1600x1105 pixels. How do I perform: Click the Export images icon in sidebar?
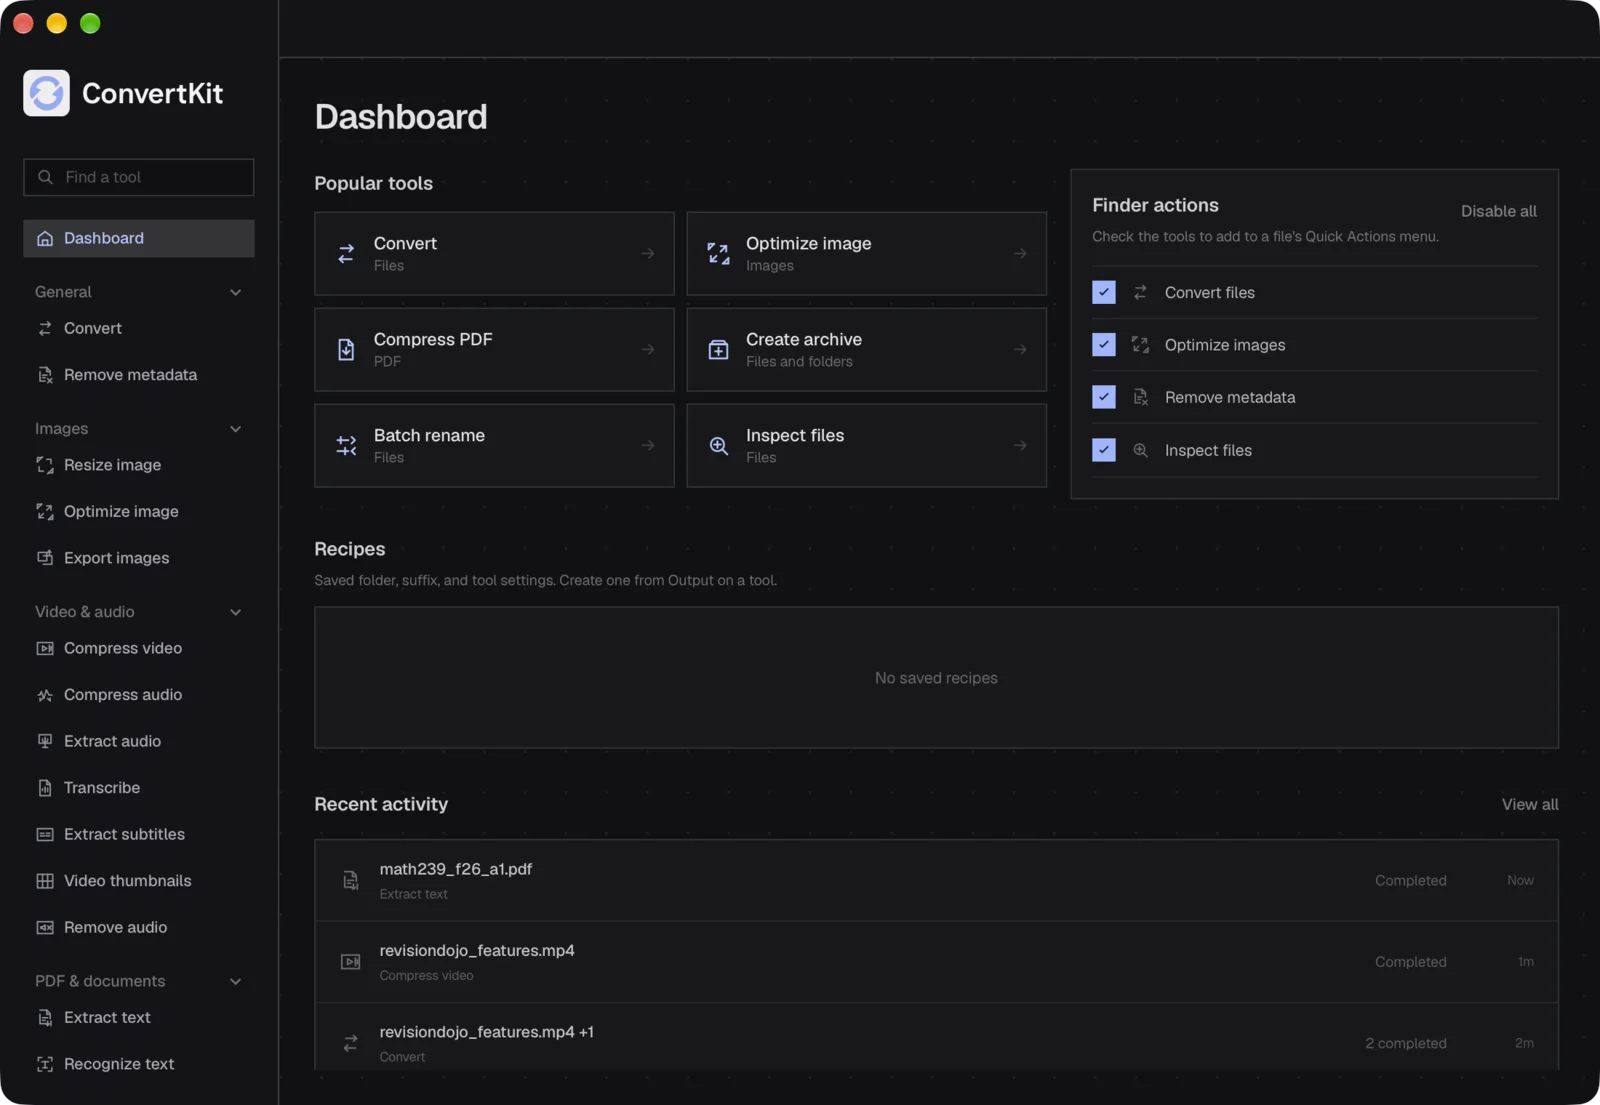(45, 558)
